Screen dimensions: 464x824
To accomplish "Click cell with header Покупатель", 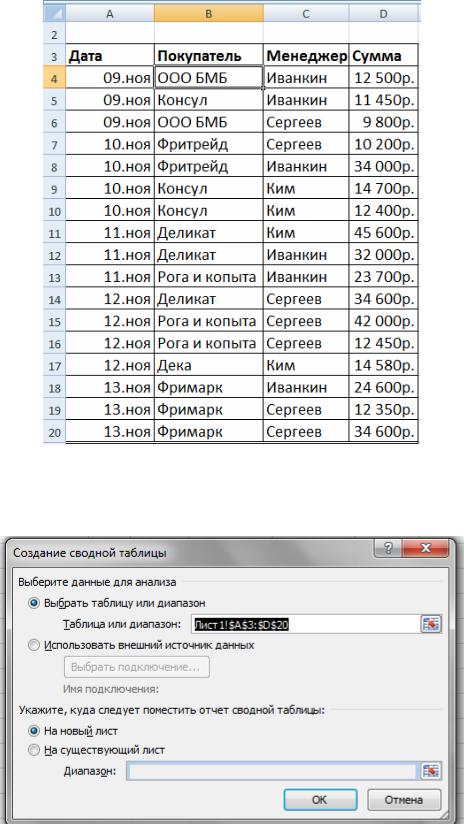I will click(209, 56).
